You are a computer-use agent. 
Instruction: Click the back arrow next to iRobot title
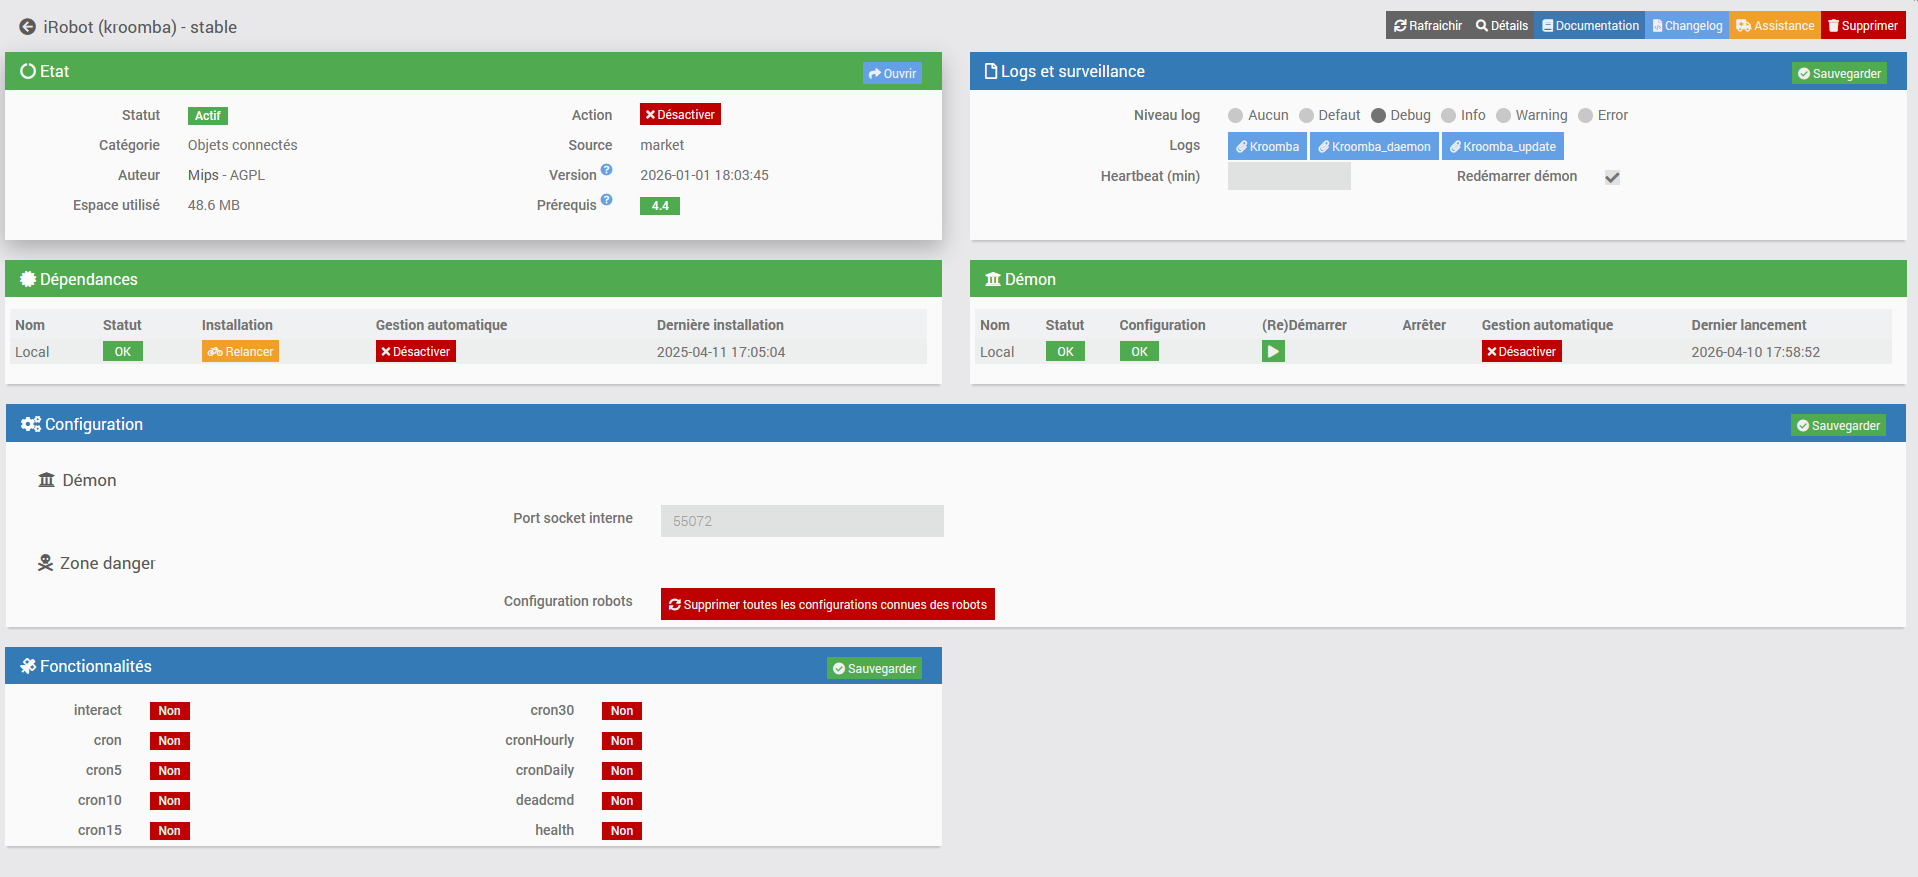28,27
